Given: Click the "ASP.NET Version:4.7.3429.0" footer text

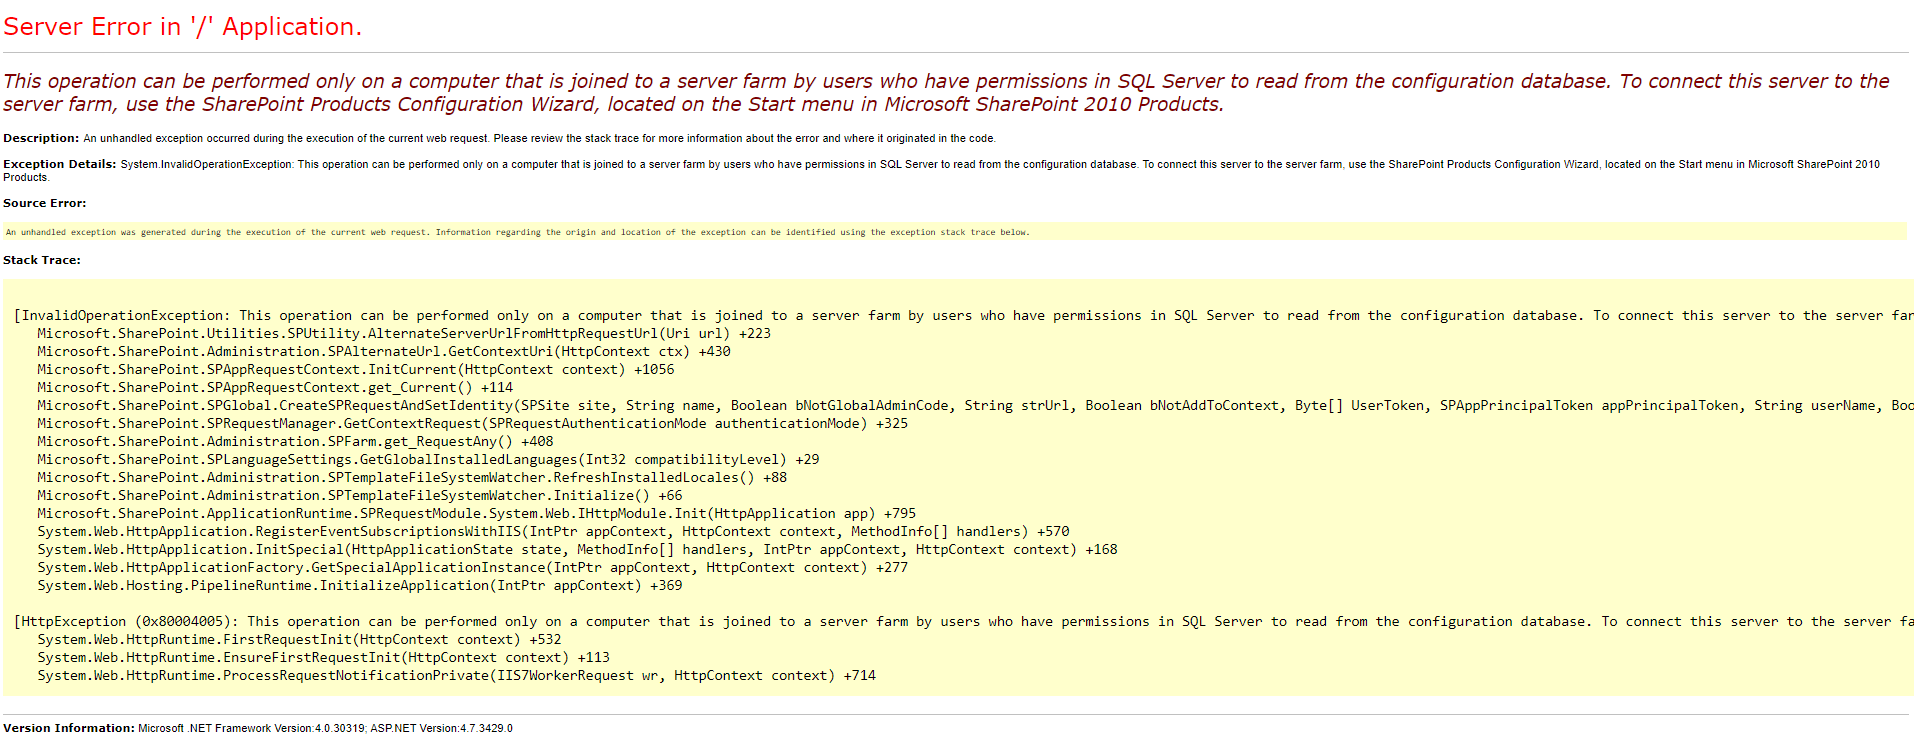Looking at the screenshot, I should pyautogui.click(x=441, y=728).
